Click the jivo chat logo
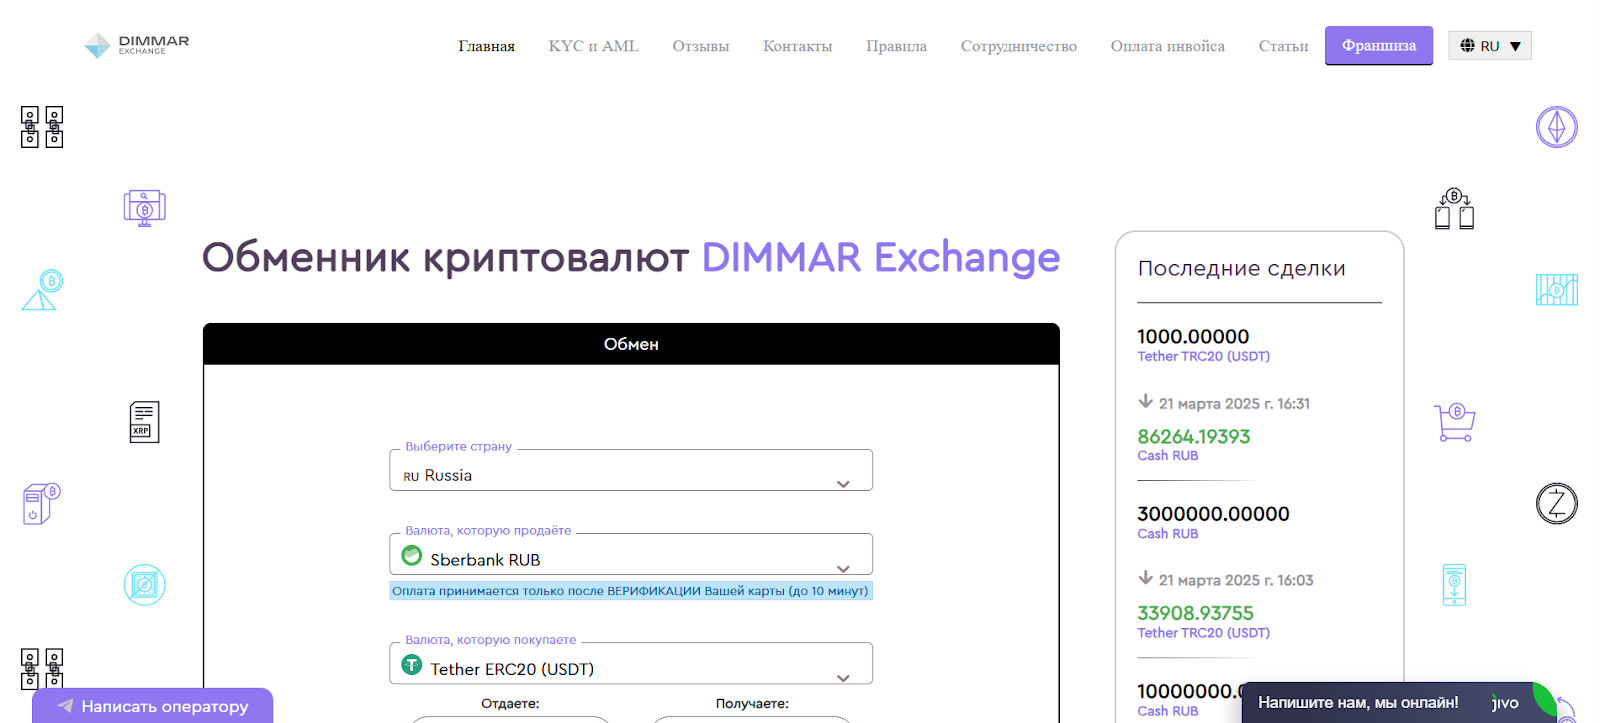Viewport: 1600px width, 723px height. (1505, 703)
